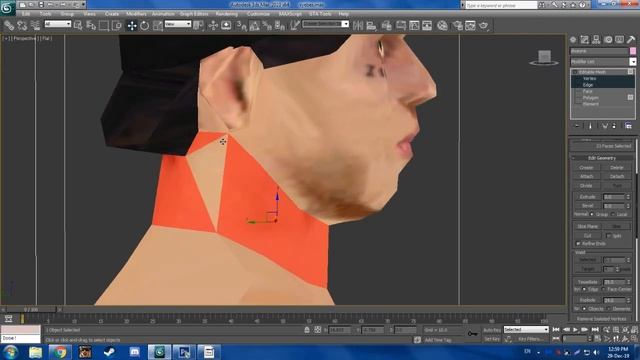640x360 pixels.
Task: Open the Quick Access Toolbar dropdown arrow
Action: pyautogui.click(x=84, y=5)
